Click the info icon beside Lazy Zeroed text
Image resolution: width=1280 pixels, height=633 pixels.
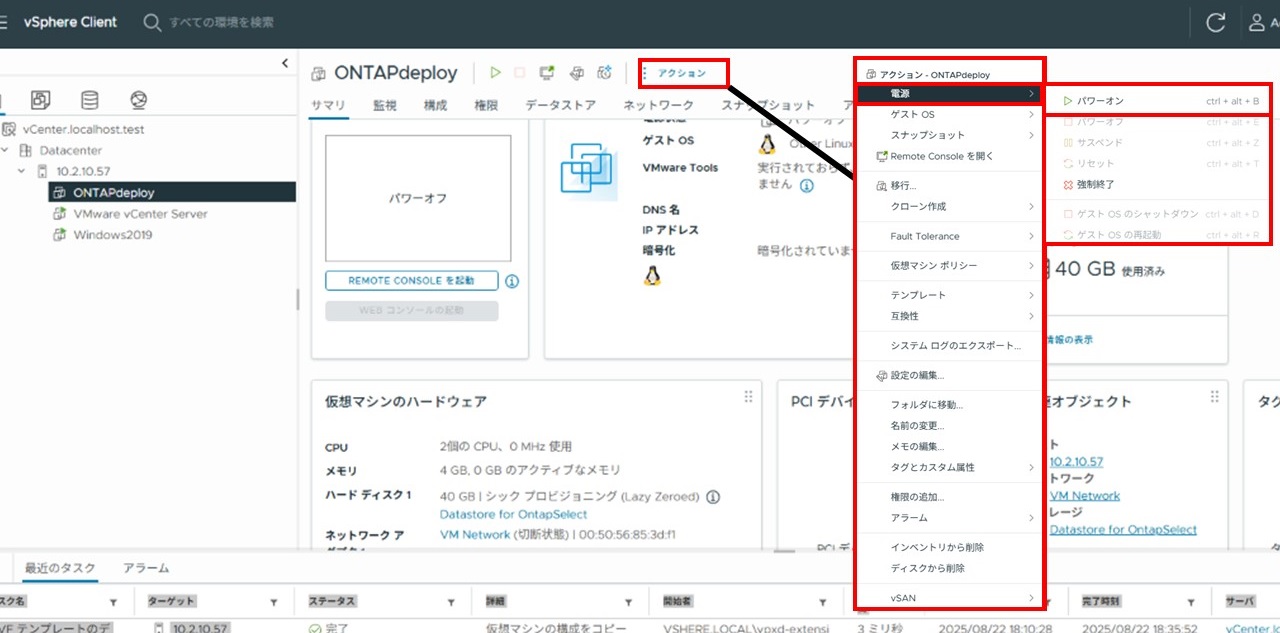(x=713, y=497)
